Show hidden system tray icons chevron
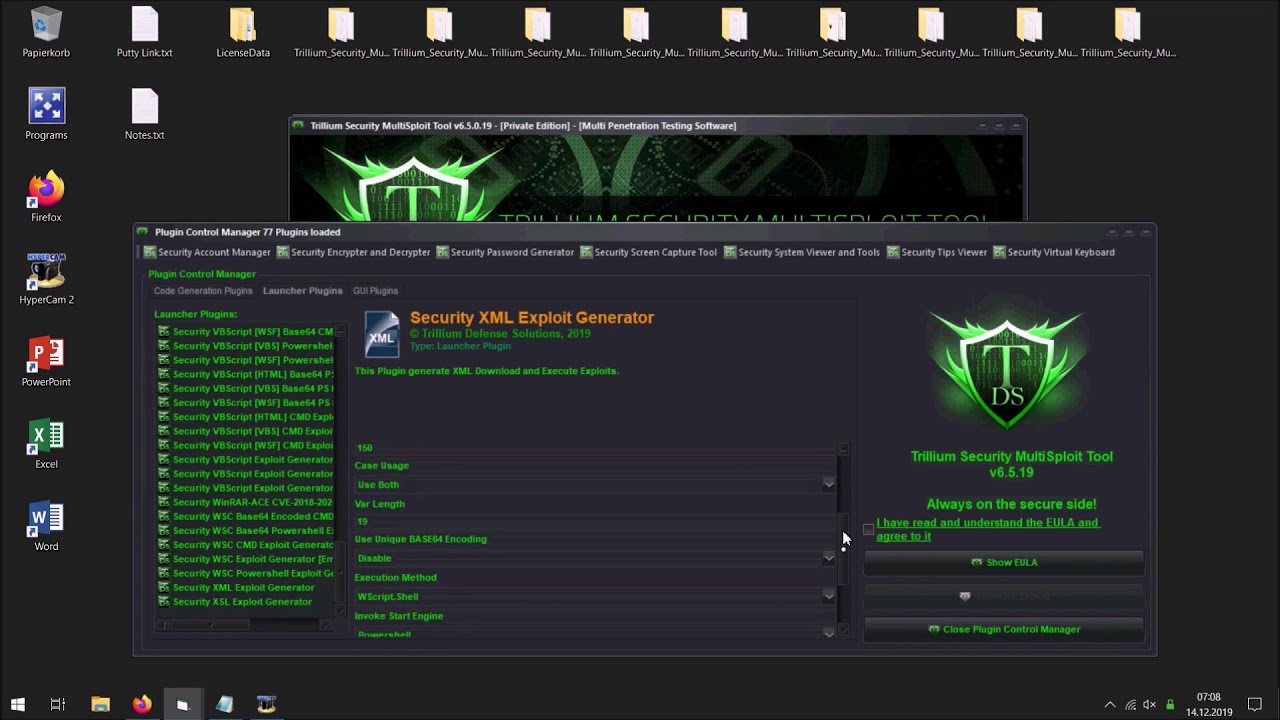This screenshot has height=720, width=1280. pos(1109,705)
